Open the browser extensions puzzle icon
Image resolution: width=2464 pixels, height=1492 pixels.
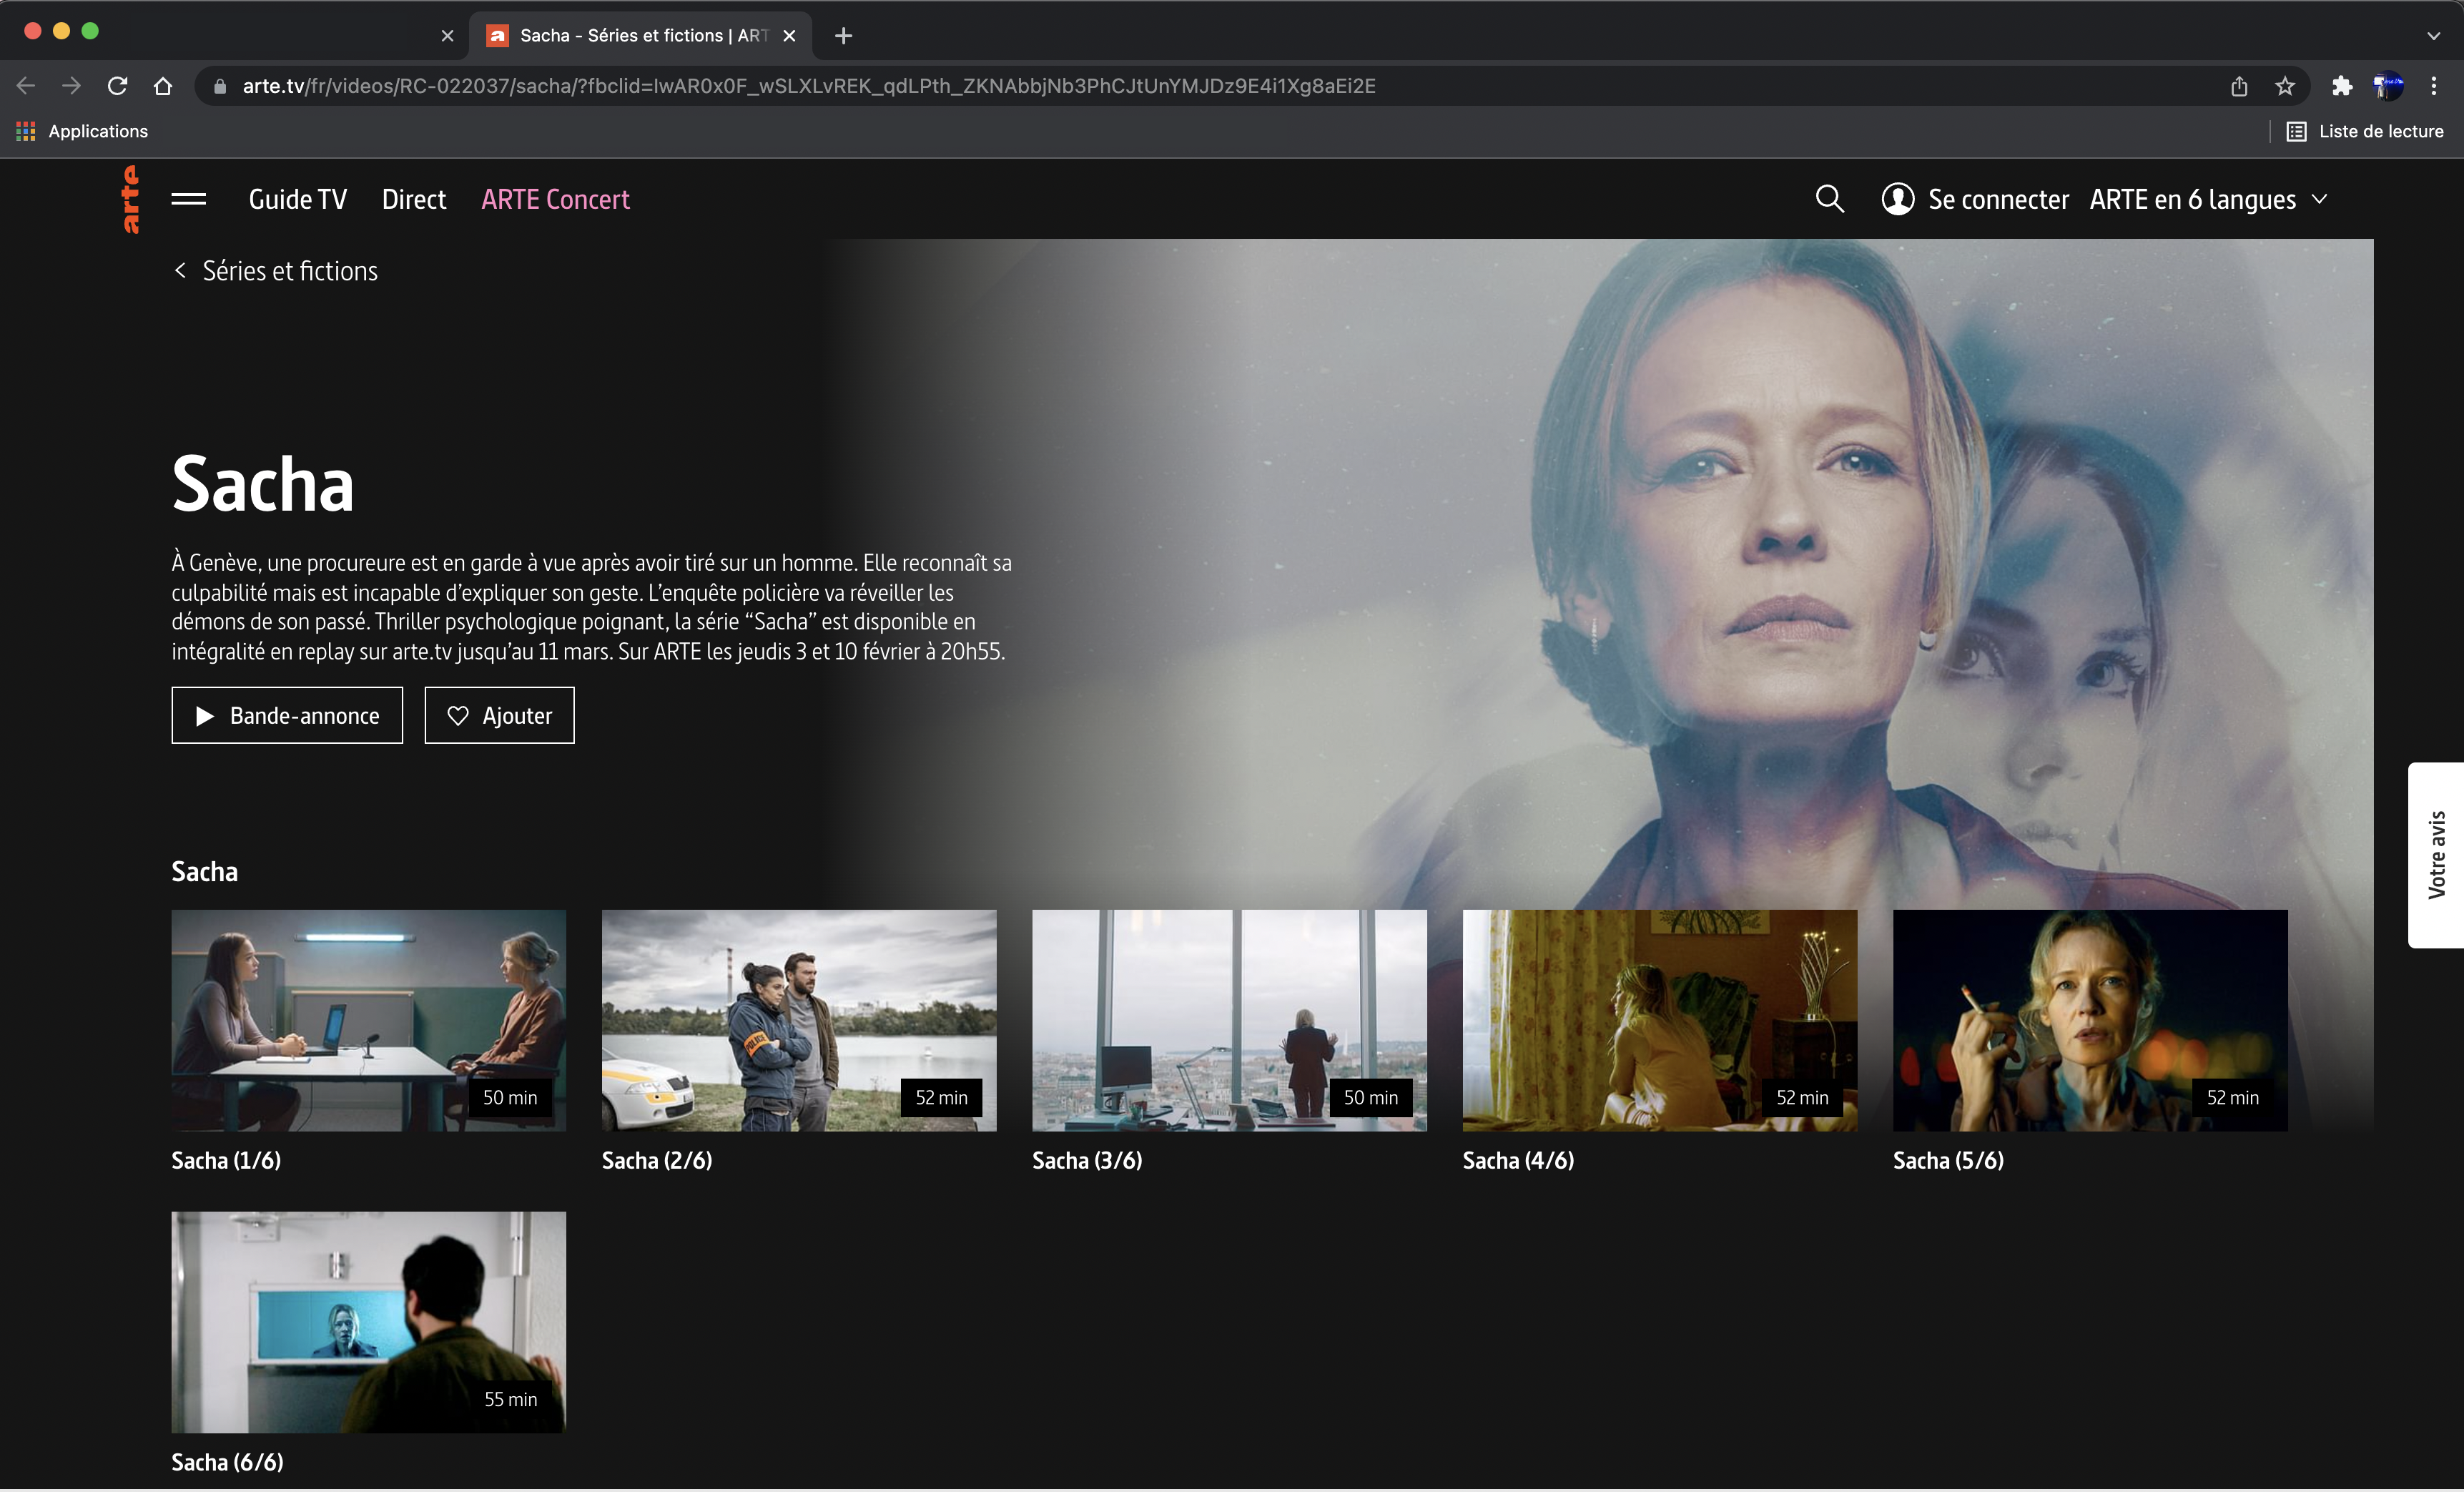click(2341, 86)
